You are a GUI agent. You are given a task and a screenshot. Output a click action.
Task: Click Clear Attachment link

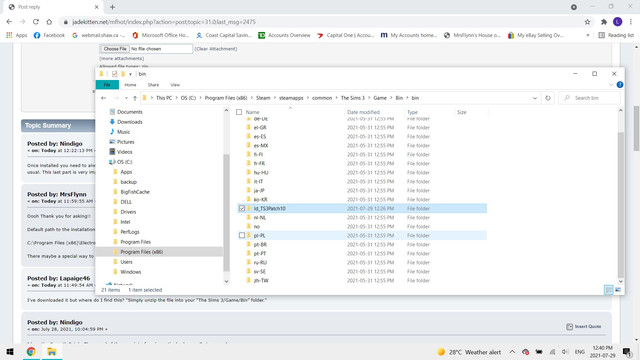216,49
